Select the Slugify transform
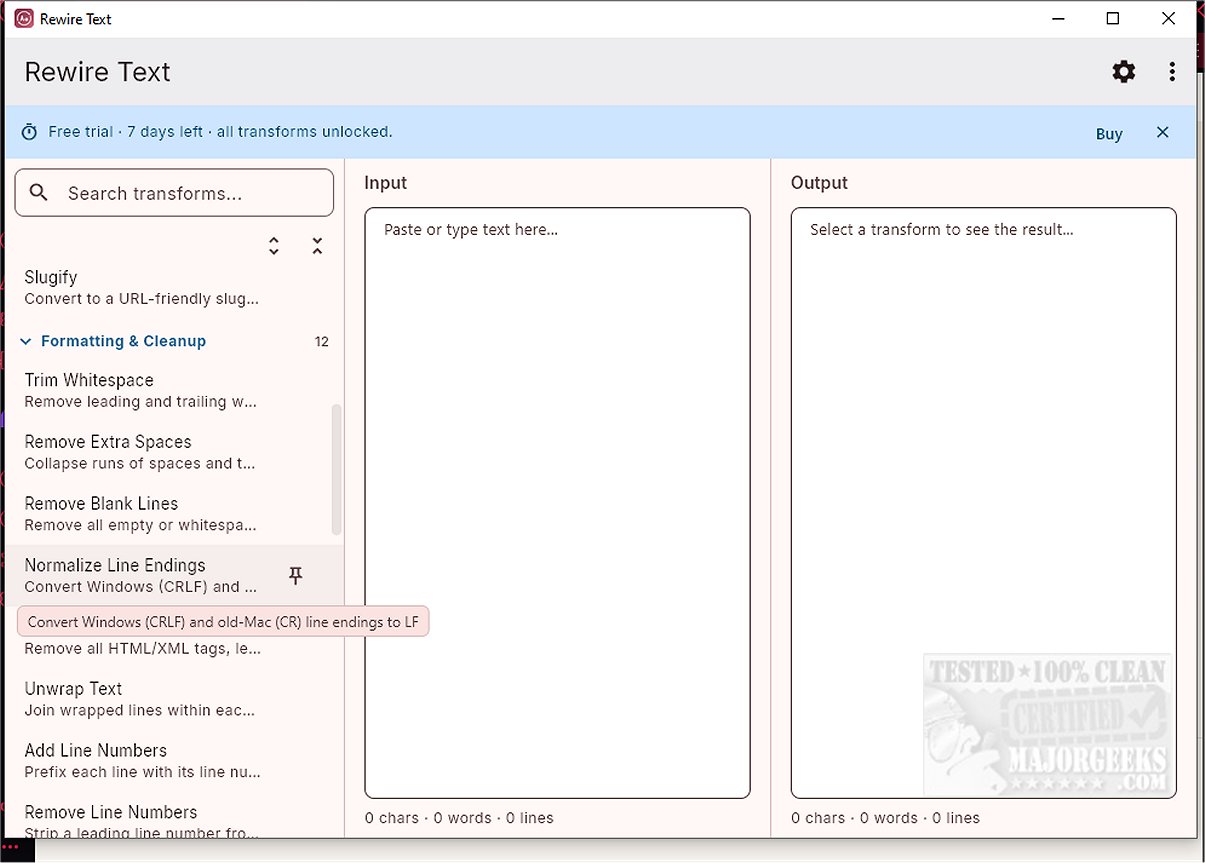Image resolution: width=1205 pixels, height=863 pixels. pyautogui.click(x=174, y=287)
